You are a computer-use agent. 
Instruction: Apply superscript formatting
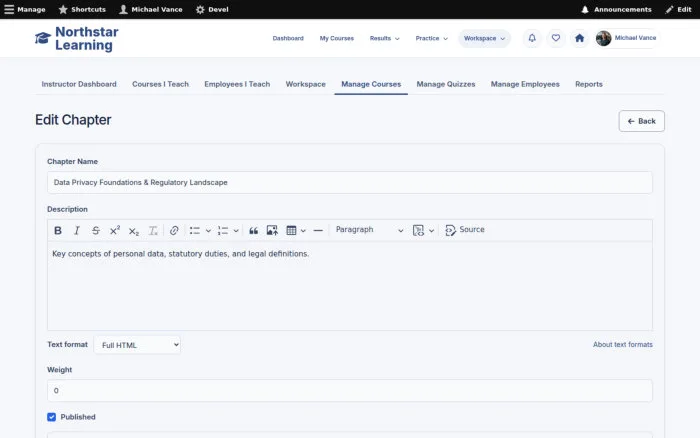[115, 230]
